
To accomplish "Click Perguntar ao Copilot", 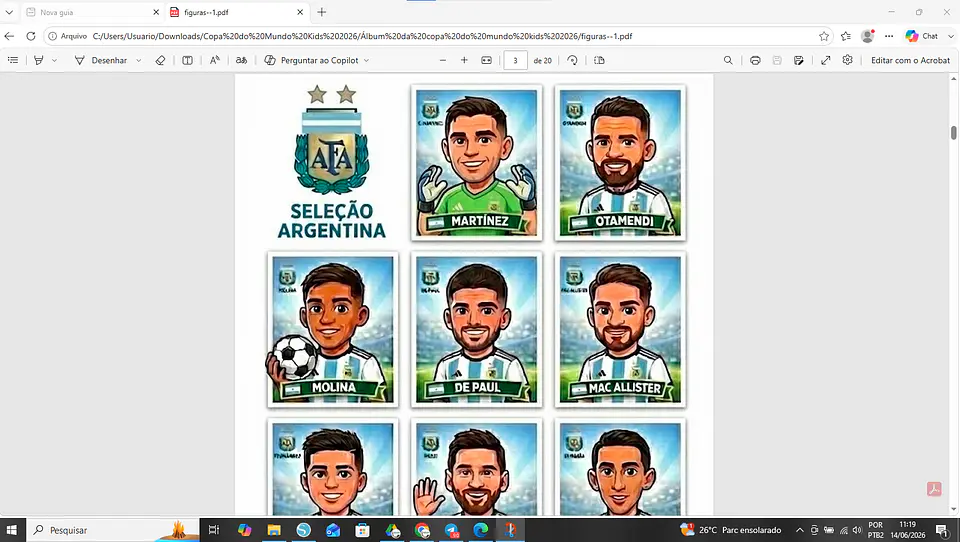I will pos(311,60).
